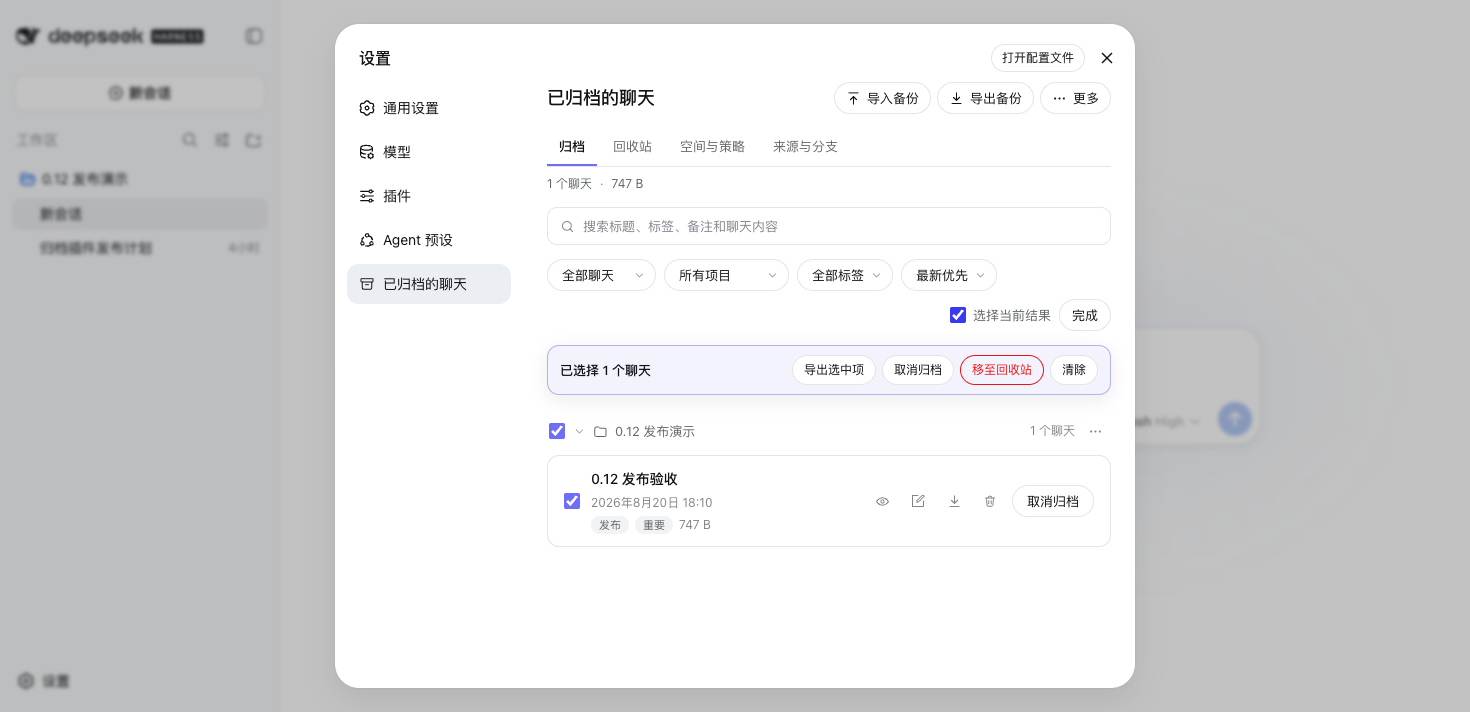Open the 全部聊天 filter dropdown
The width and height of the screenshot is (1470, 712).
[x=601, y=275]
